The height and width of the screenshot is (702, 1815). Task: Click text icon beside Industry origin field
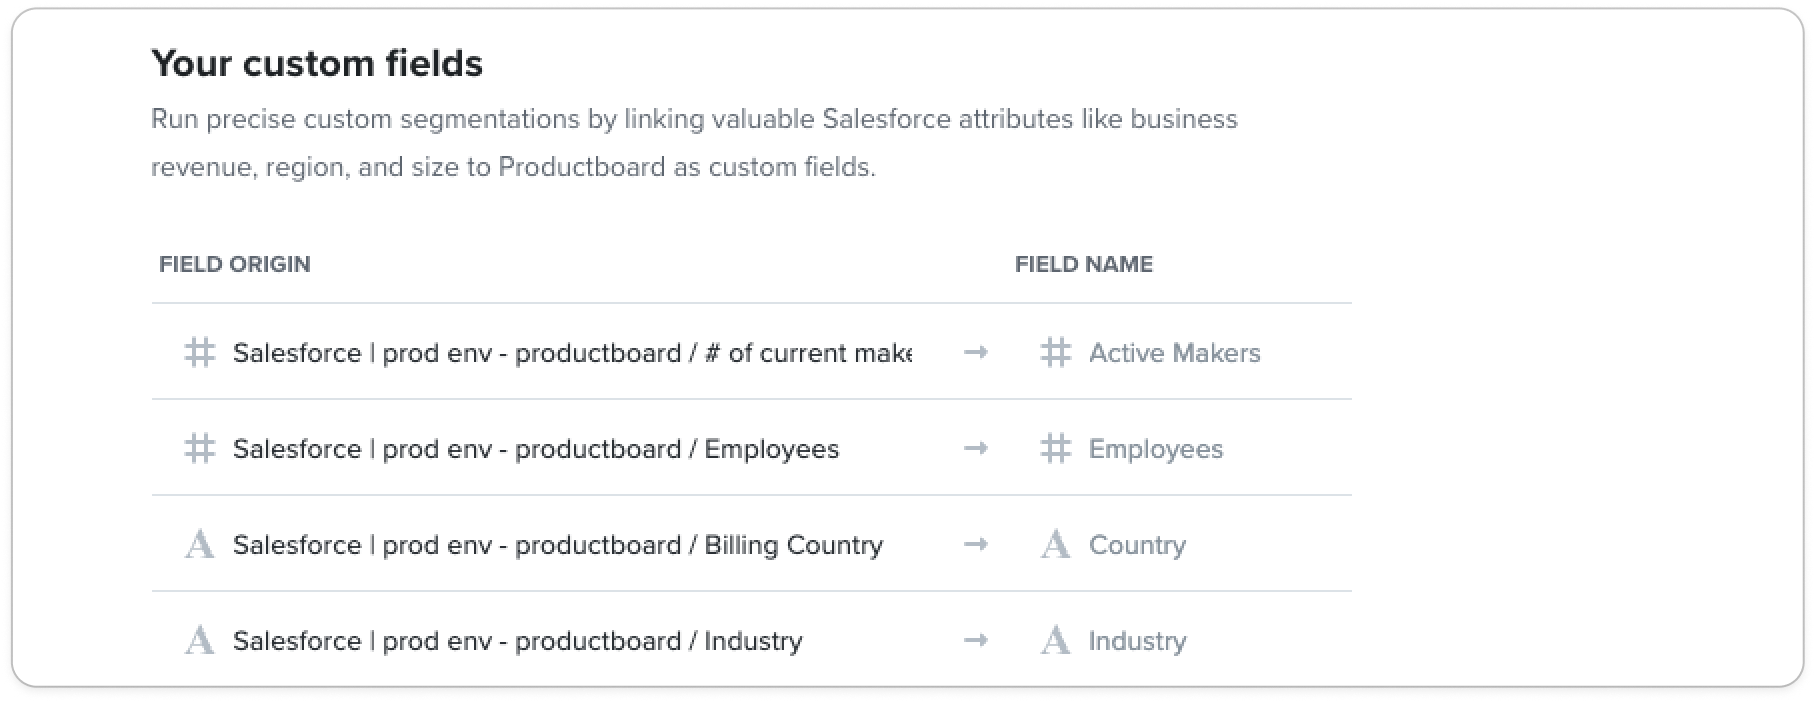[x=200, y=640]
